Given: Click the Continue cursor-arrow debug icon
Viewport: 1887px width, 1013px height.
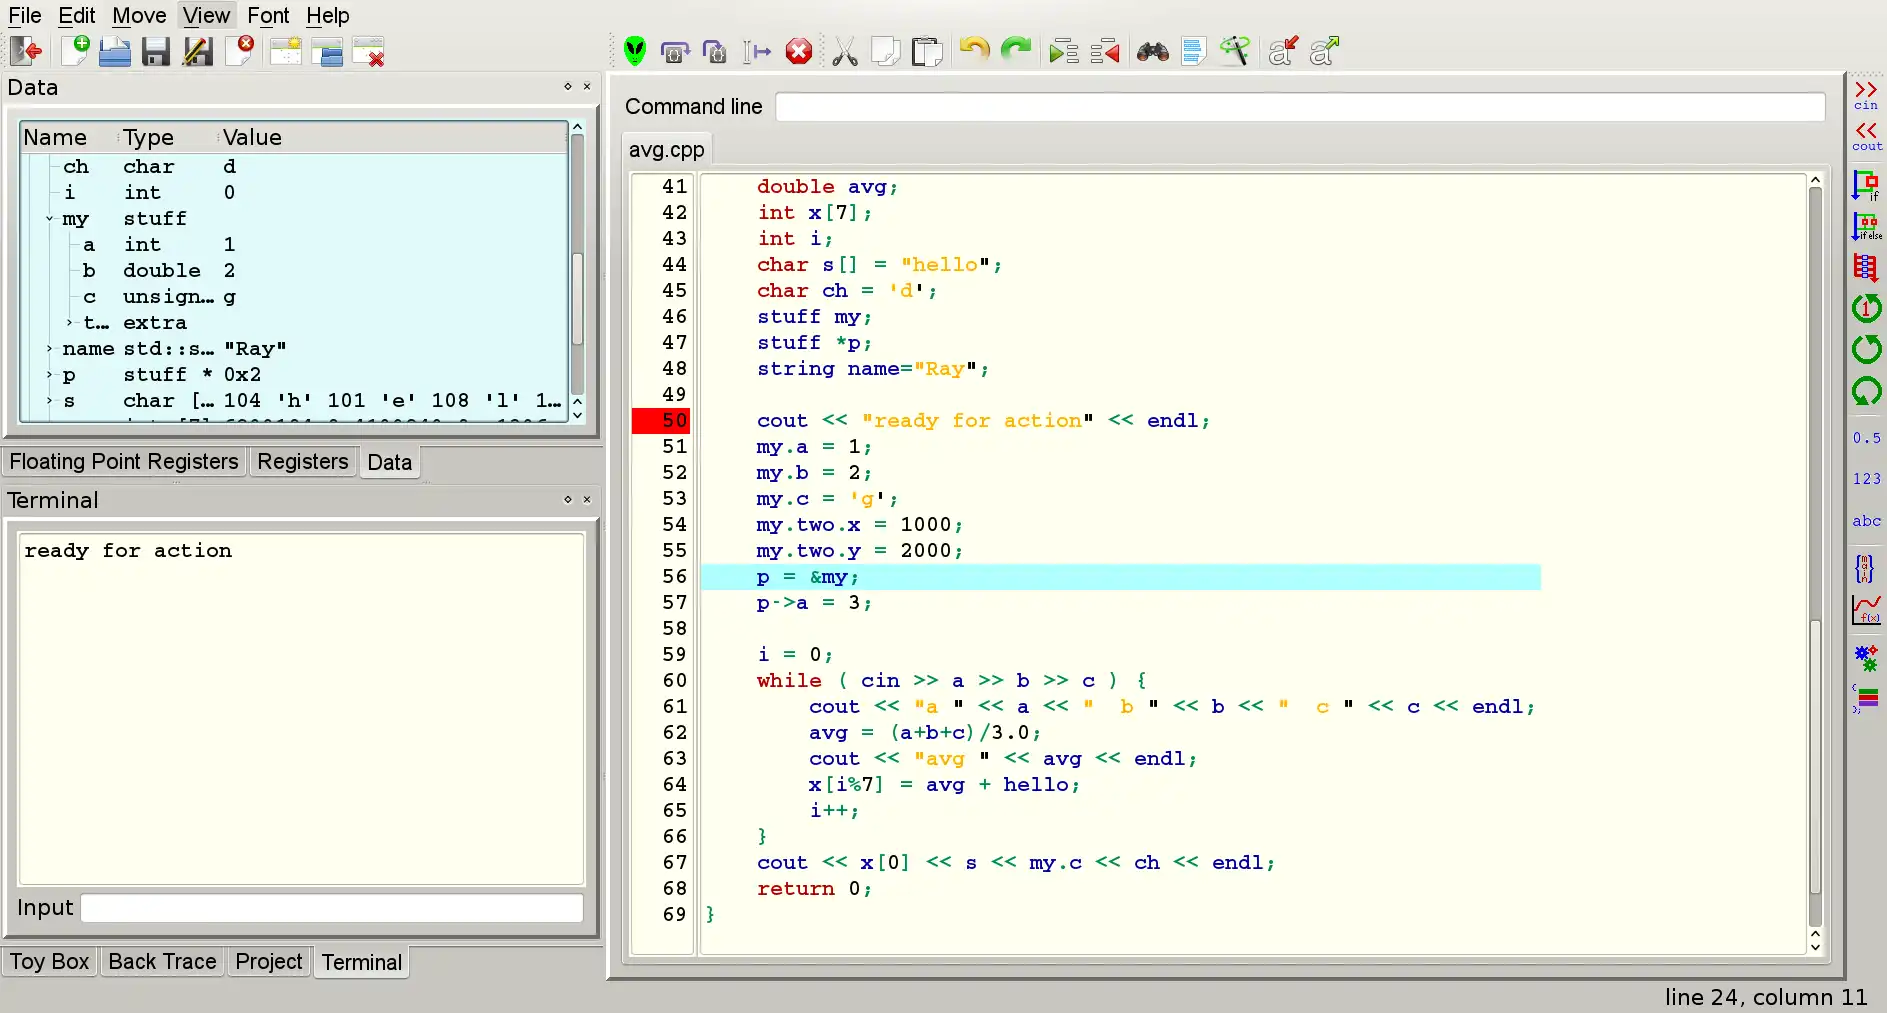Looking at the screenshot, I should (x=757, y=51).
